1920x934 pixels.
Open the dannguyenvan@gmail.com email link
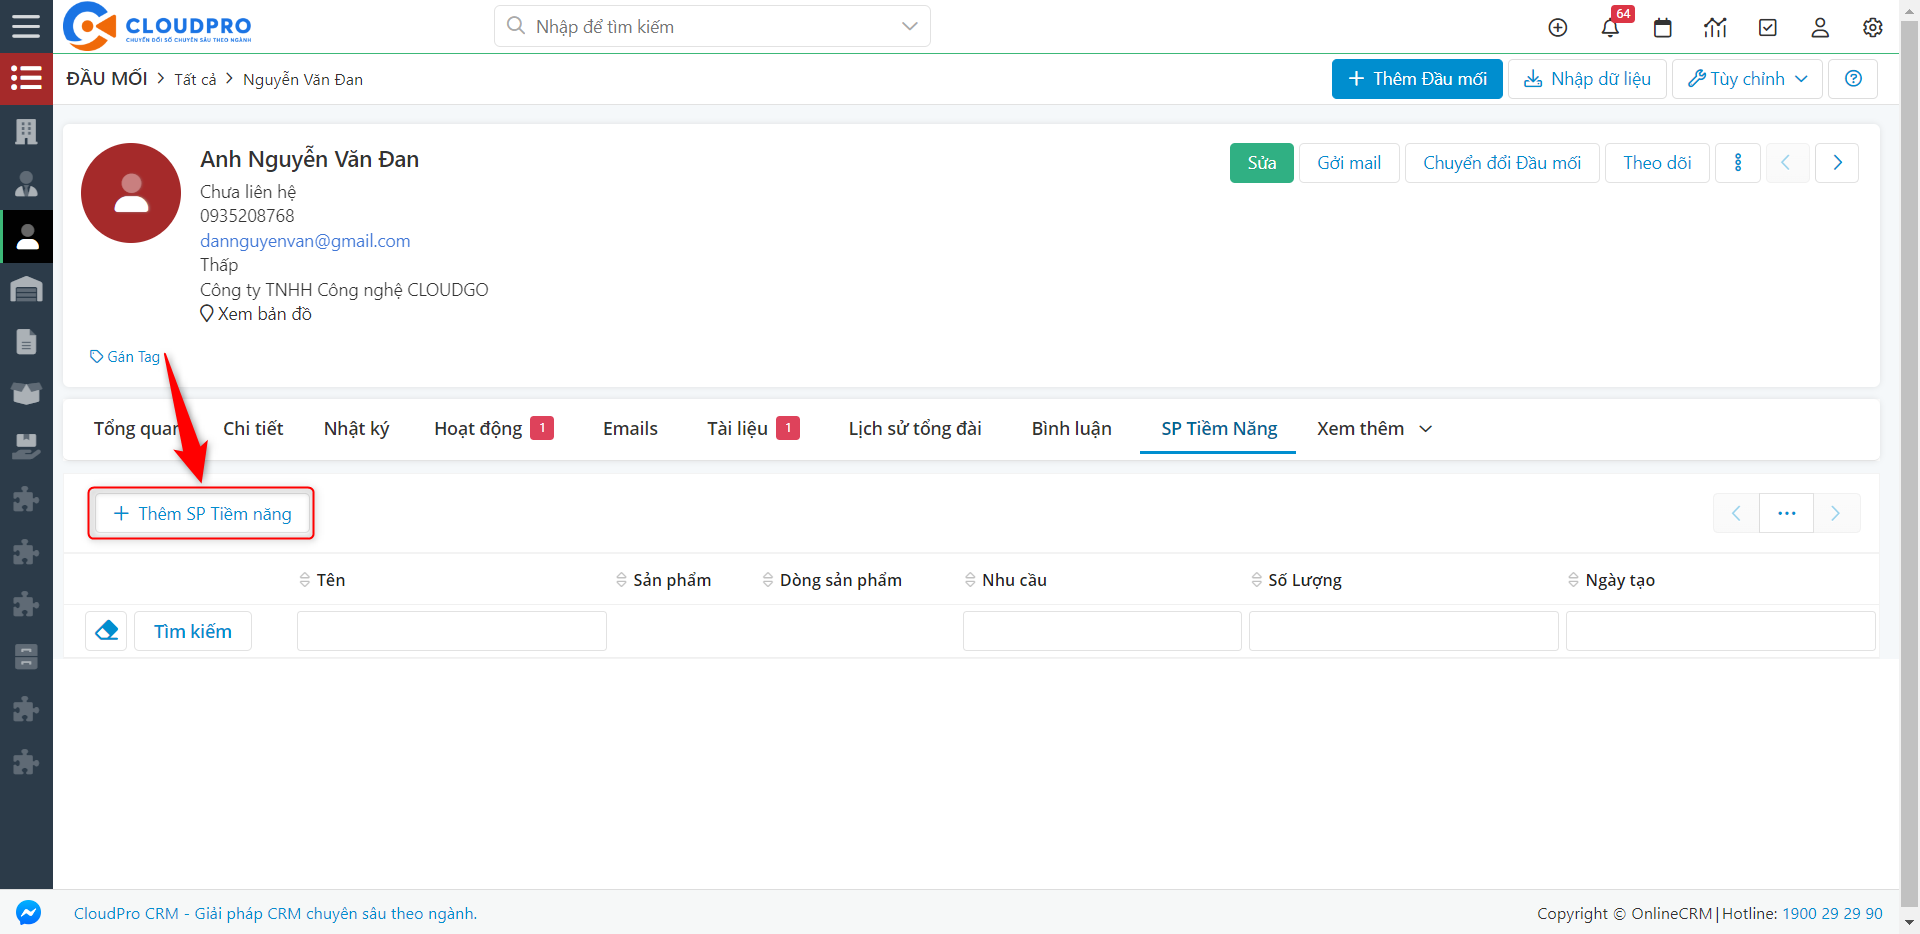click(305, 241)
